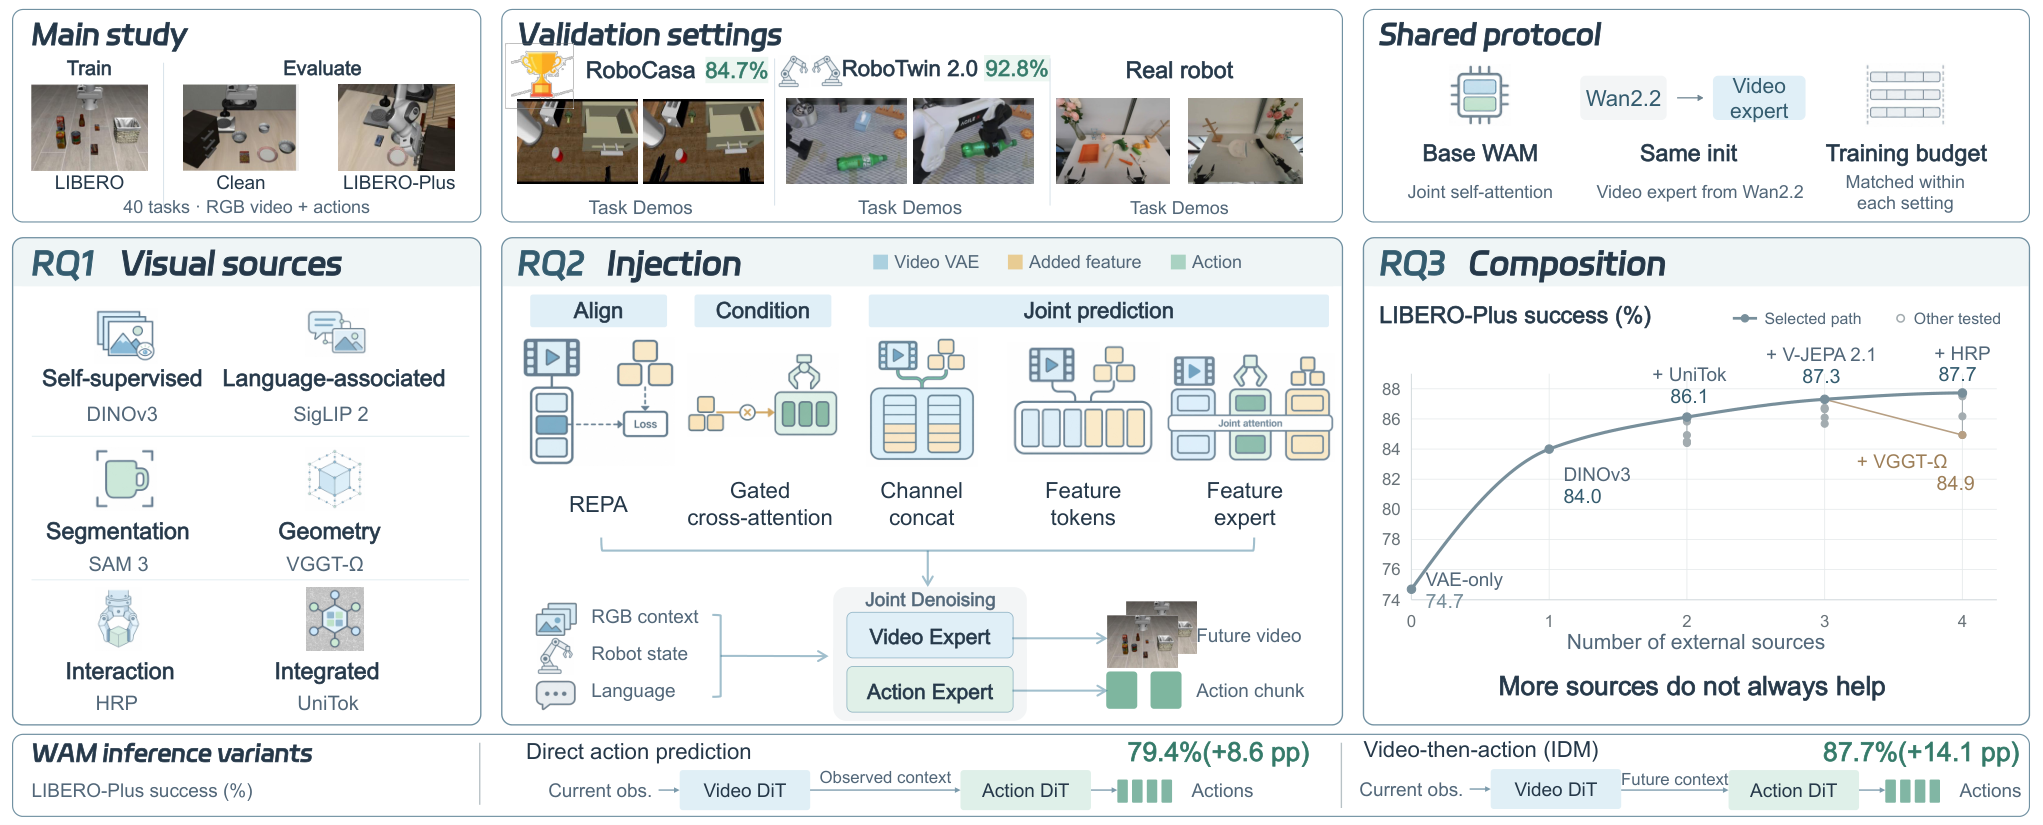
Task: Click the VGGT-Ω 84.9 data point
Action: [1962, 435]
